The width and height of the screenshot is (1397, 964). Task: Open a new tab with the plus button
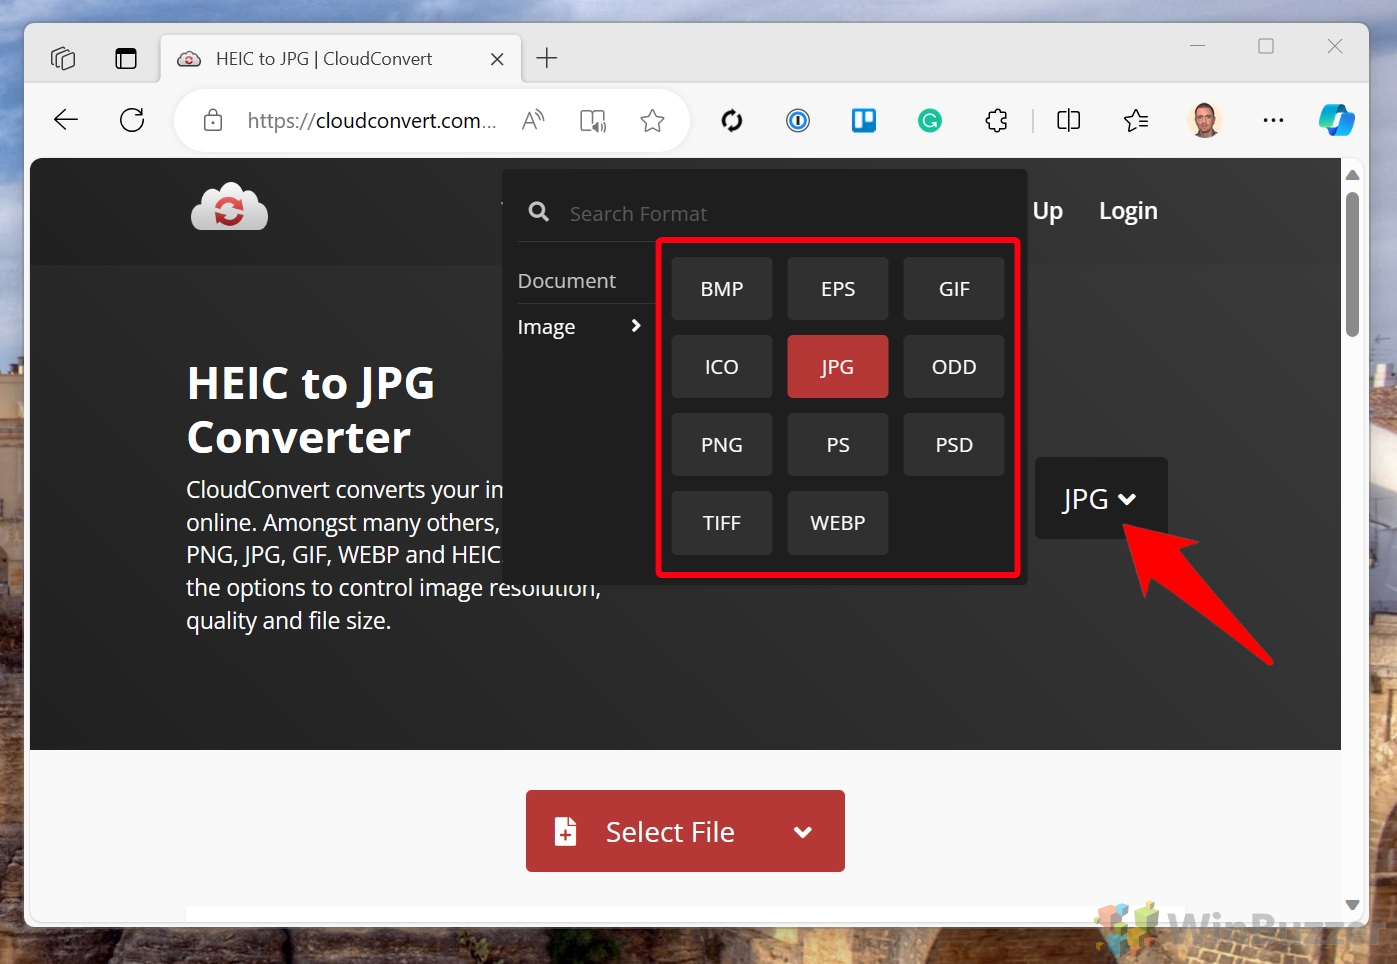click(x=547, y=58)
